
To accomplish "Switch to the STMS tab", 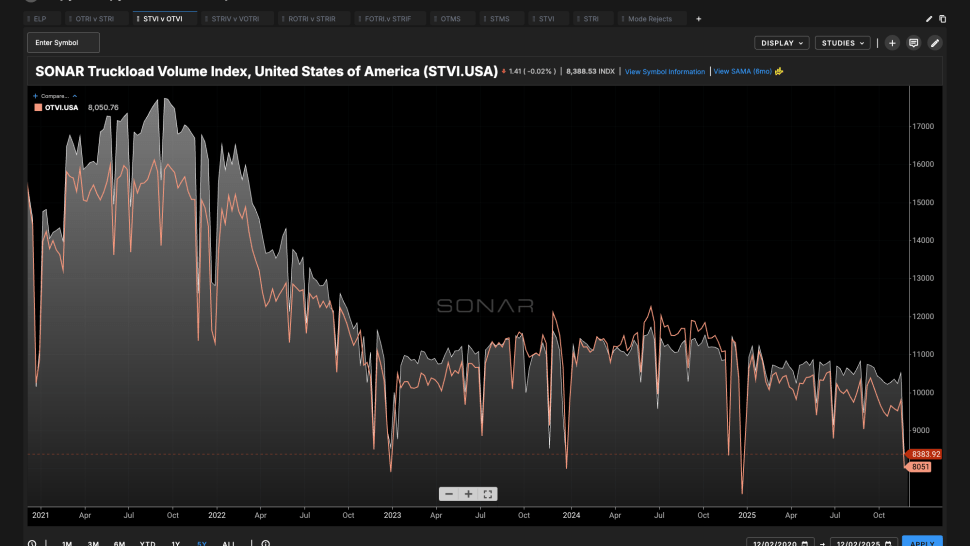I will [x=501, y=19].
